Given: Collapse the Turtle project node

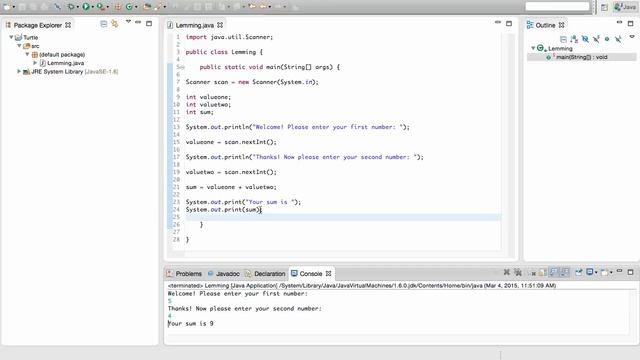Looking at the screenshot, I should [11, 37].
